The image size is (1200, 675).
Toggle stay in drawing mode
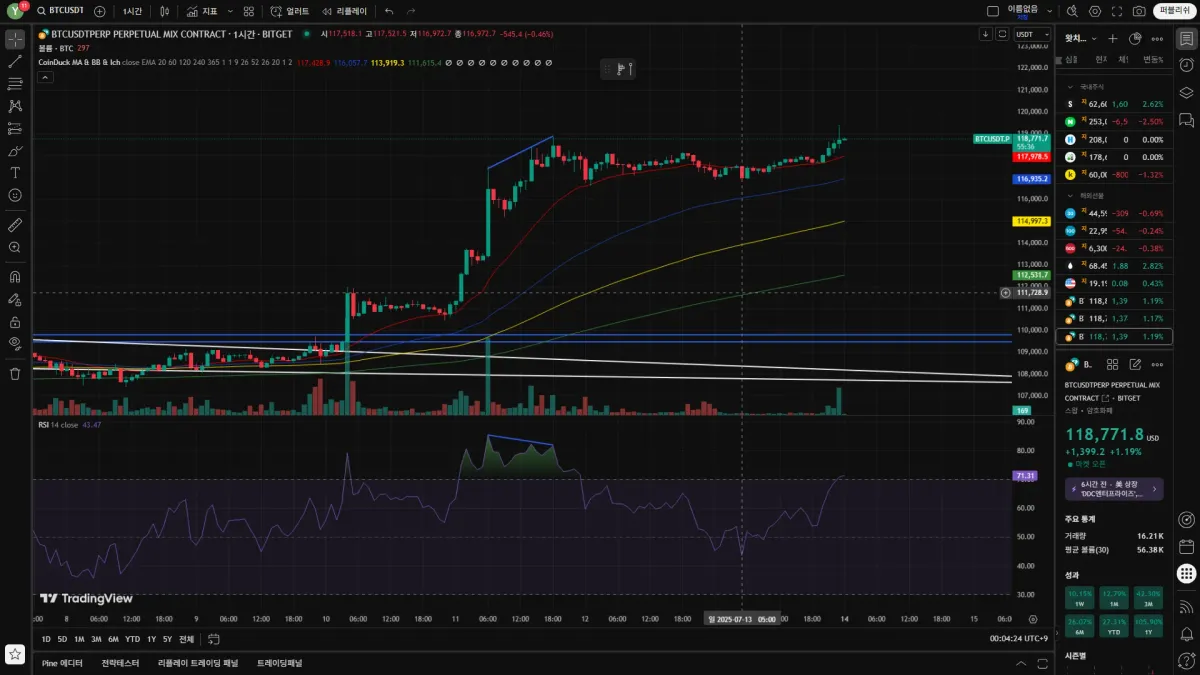tap(15, 299)
